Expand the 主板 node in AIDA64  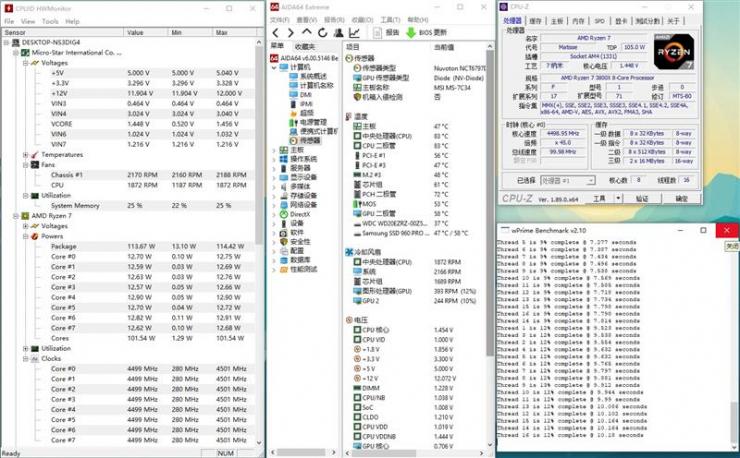(x=274, y=150)
